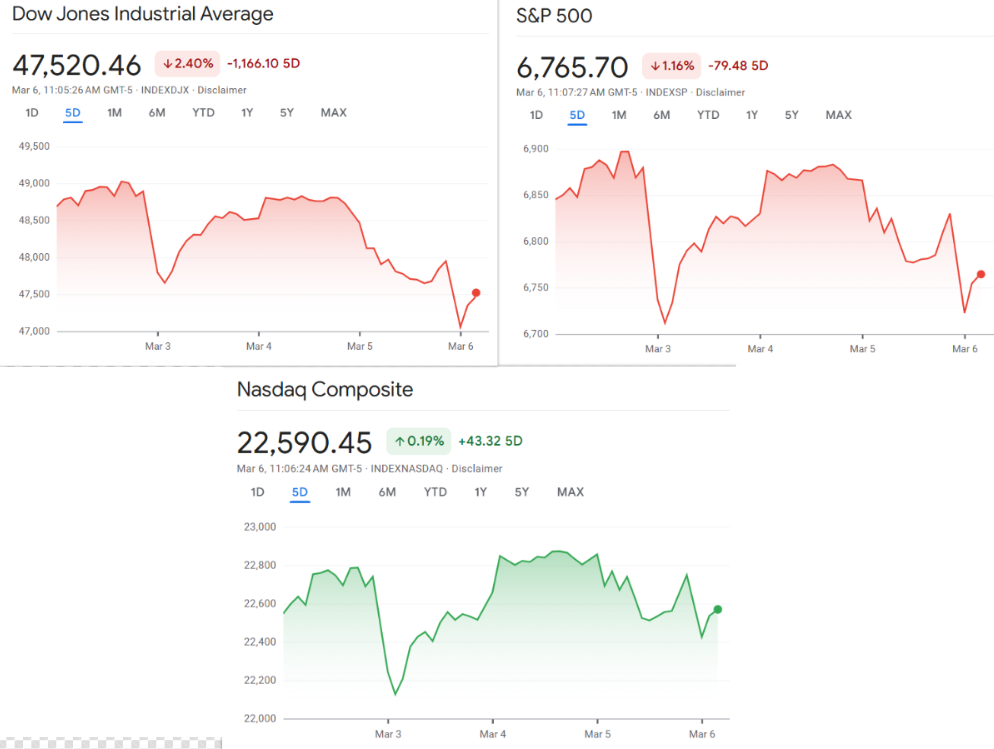Select 1D range on Dow Jones chart
Screen dimensions: 994x749
tap(31, 113)
